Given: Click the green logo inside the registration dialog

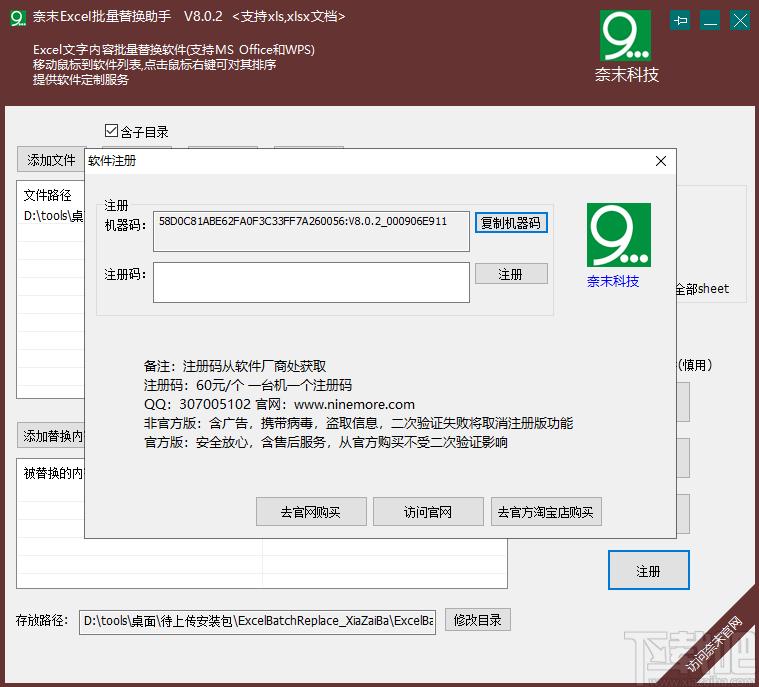Looking at the screenshot, I should [618, 235].
